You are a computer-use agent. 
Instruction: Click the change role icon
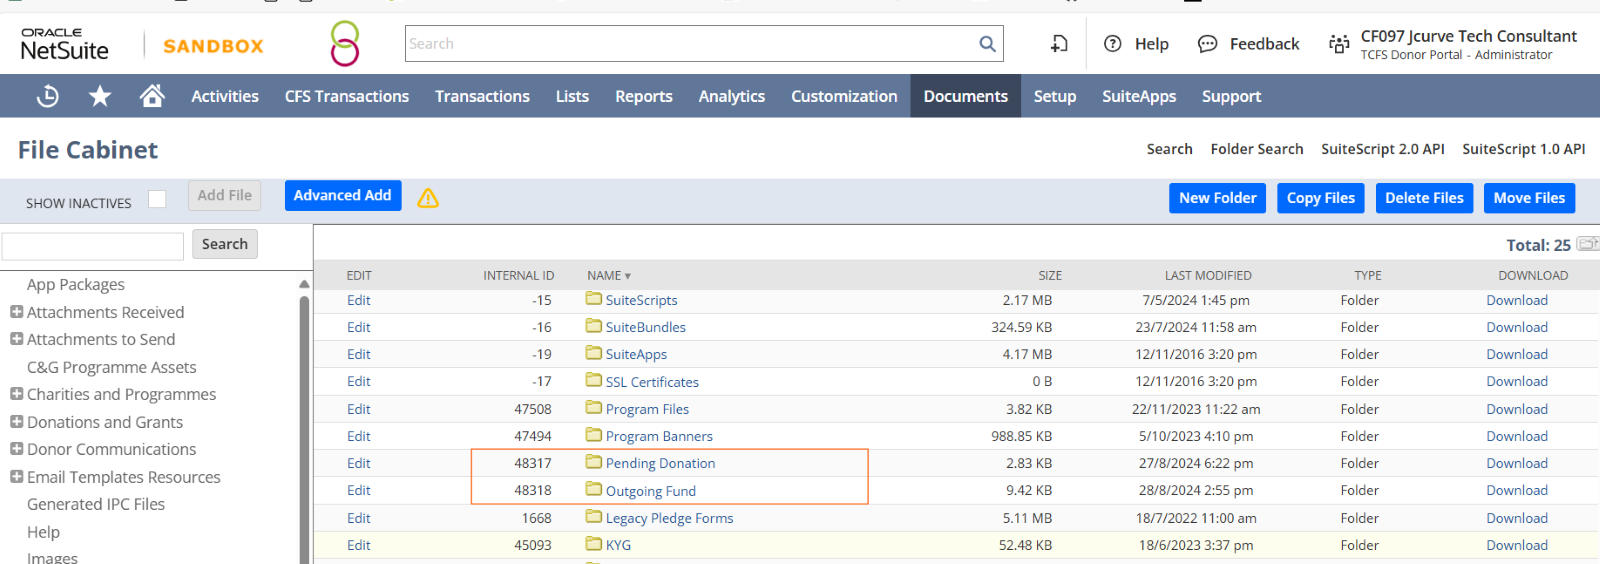coord(1338,44)
